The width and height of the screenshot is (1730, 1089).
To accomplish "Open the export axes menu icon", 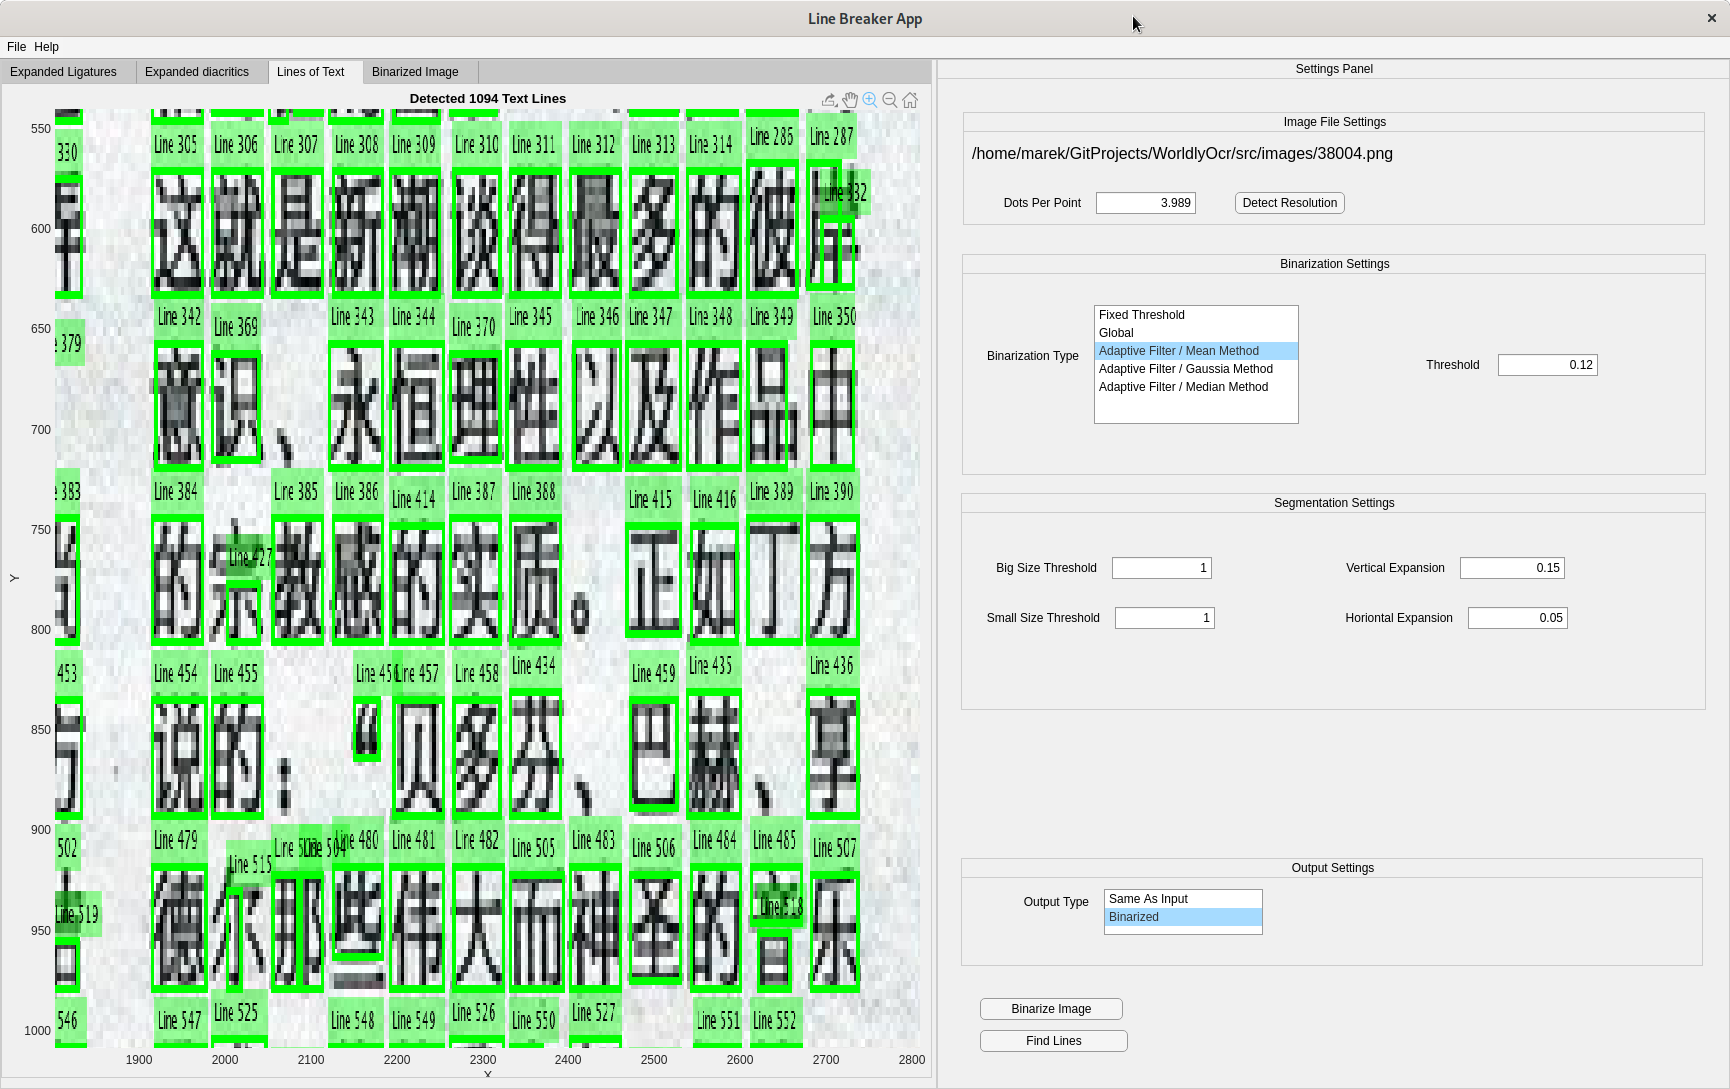I will (829, 100).
